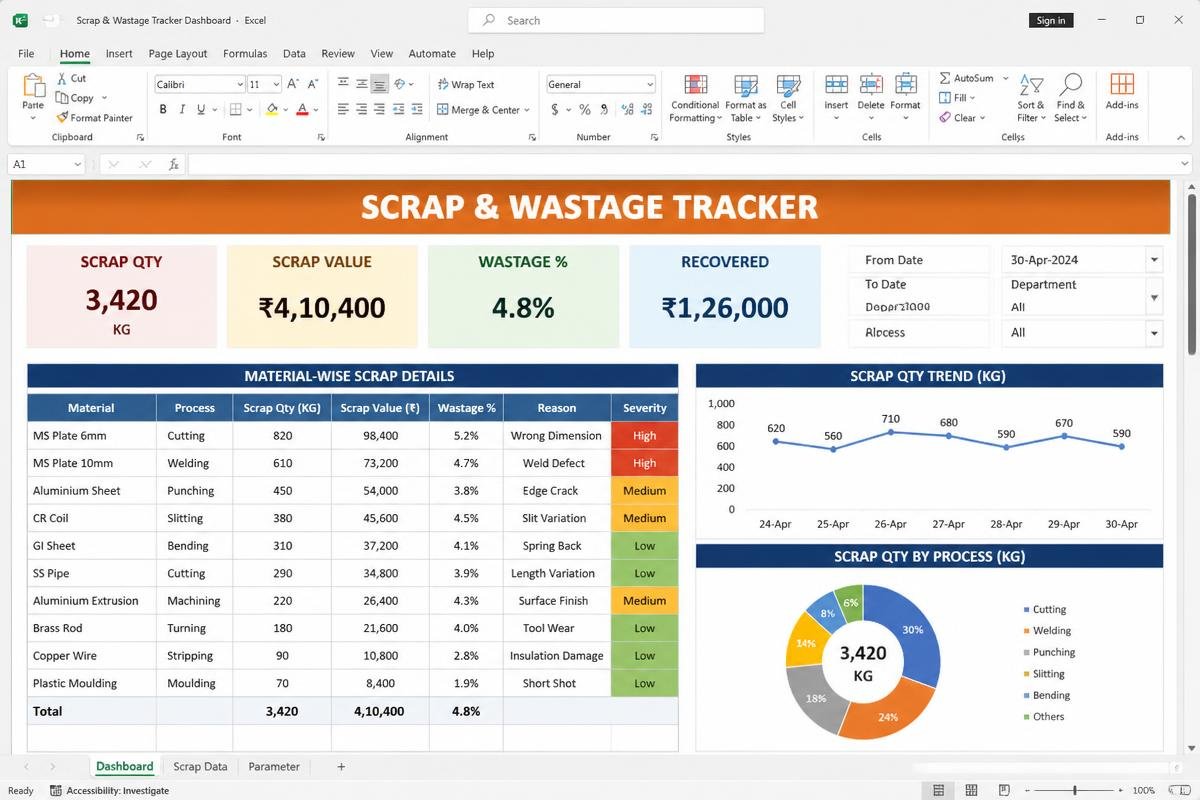Viewport: 1200px width, 800px height.
Task: Apply Comma Style number format
Action: (604, 110)
